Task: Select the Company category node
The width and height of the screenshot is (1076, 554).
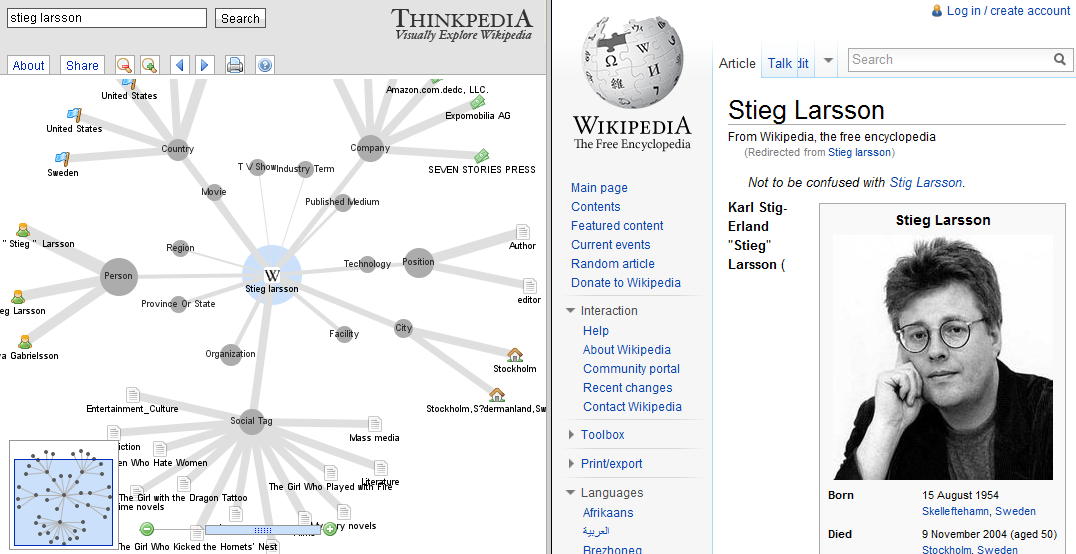Action: [x=370, y=148]
